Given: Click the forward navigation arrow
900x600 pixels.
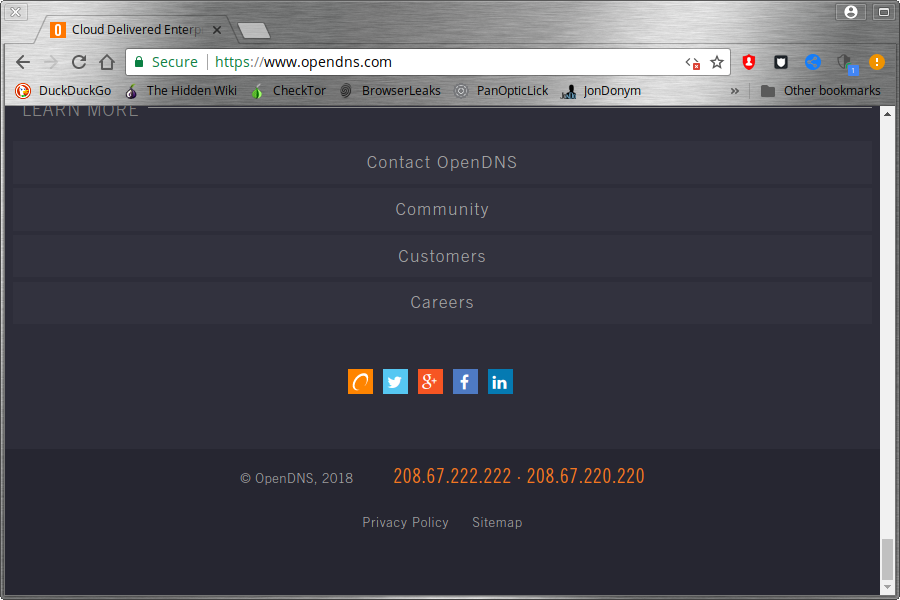Looking at the screenshot, I should [51, 62].
